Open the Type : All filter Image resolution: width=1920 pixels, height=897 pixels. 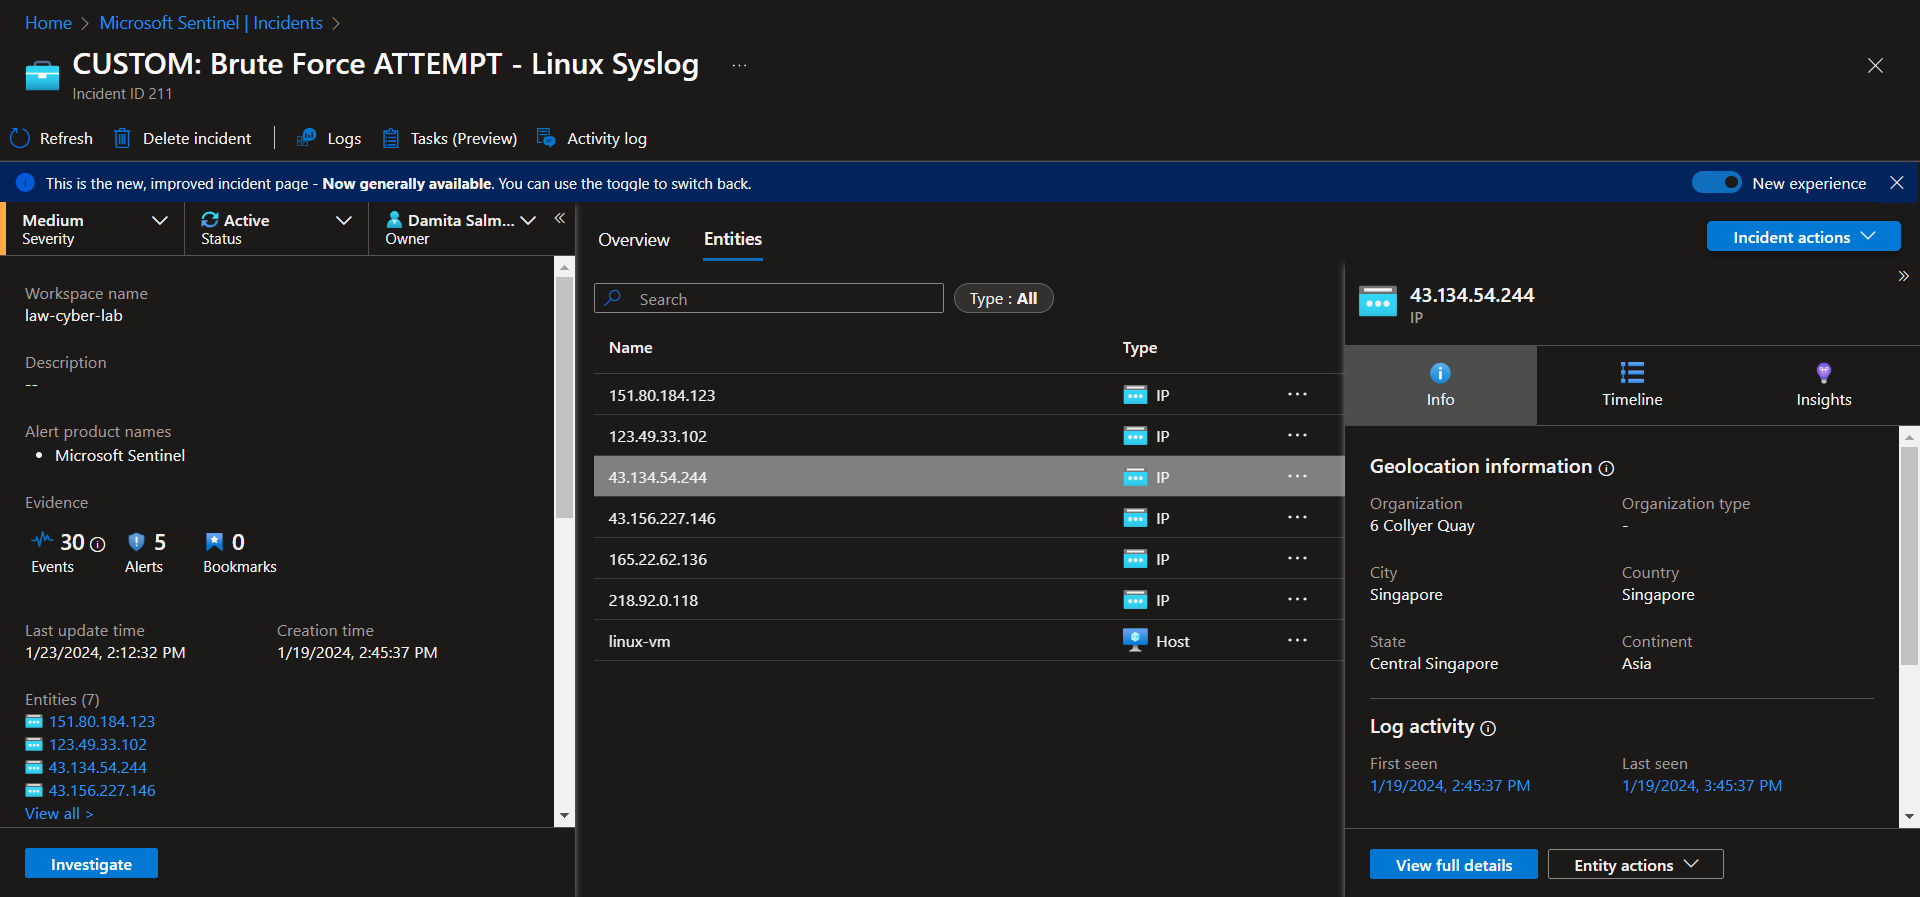point(1003,298)
